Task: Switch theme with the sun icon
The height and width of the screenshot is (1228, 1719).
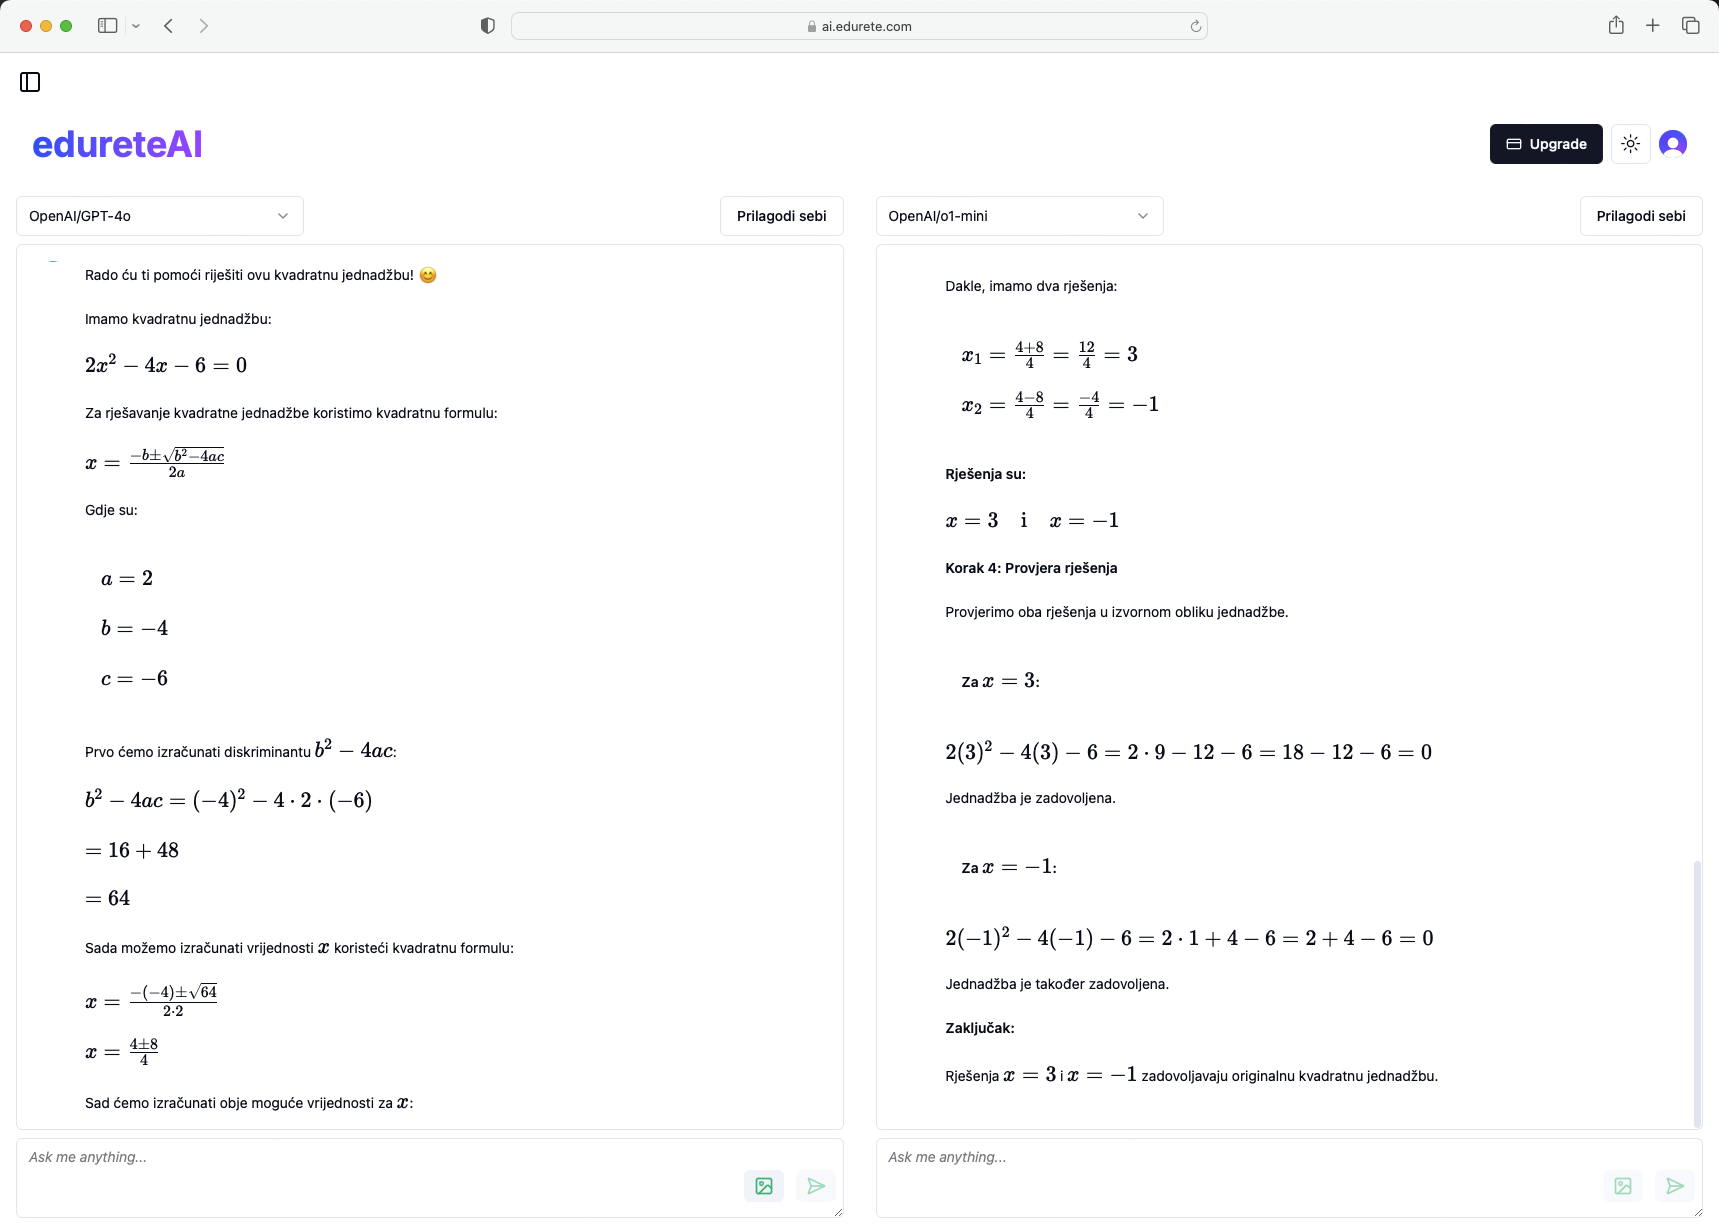Action: [1630, 144]
